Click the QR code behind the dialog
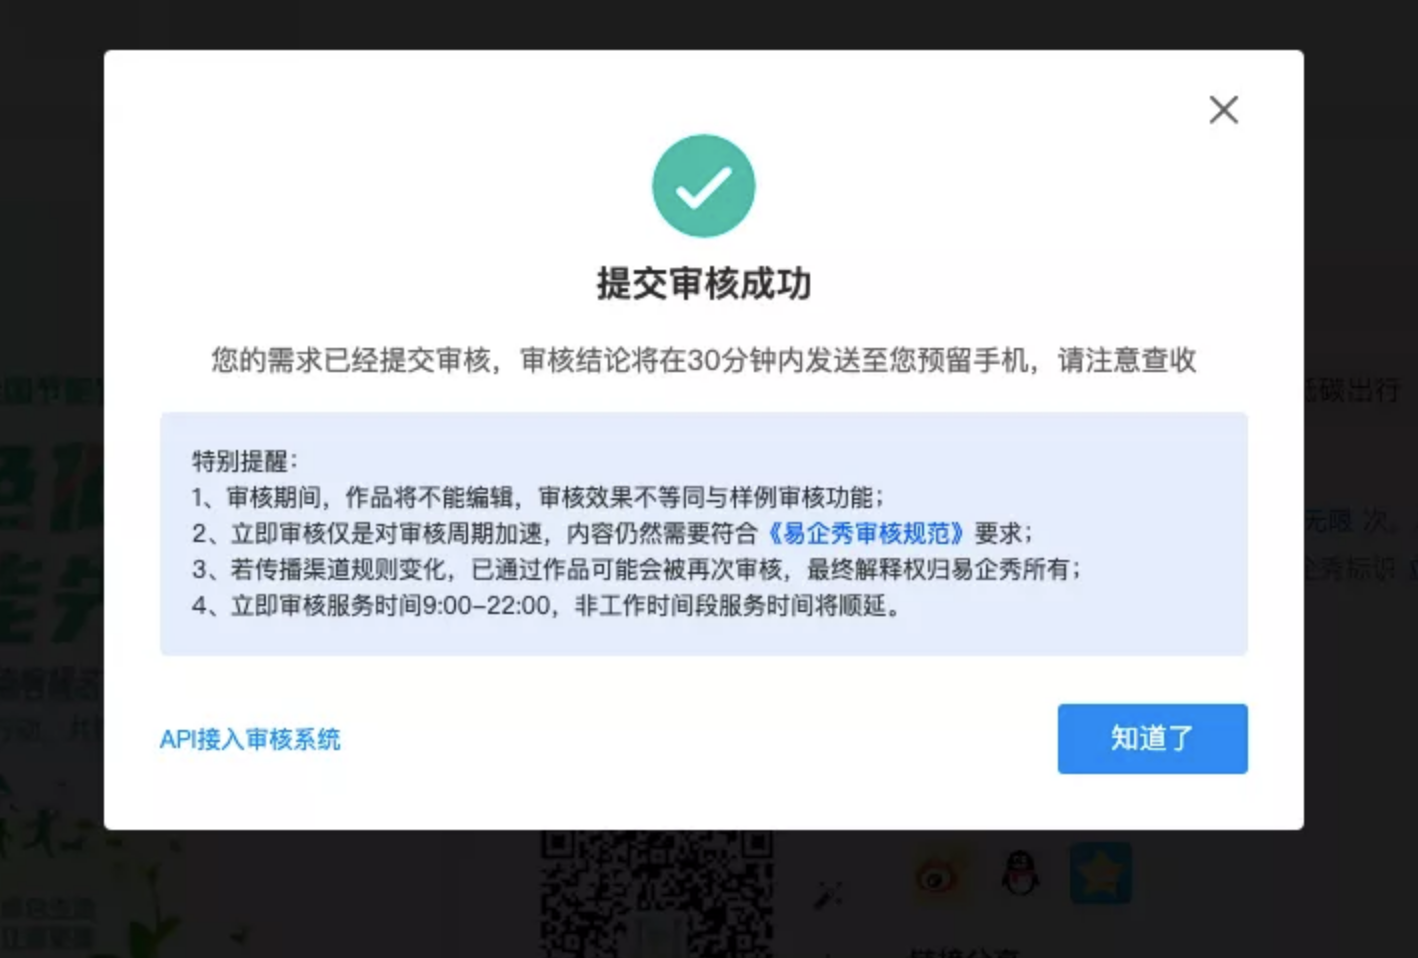This screenshot has height=958, width=1418. (x=657, y=893)
